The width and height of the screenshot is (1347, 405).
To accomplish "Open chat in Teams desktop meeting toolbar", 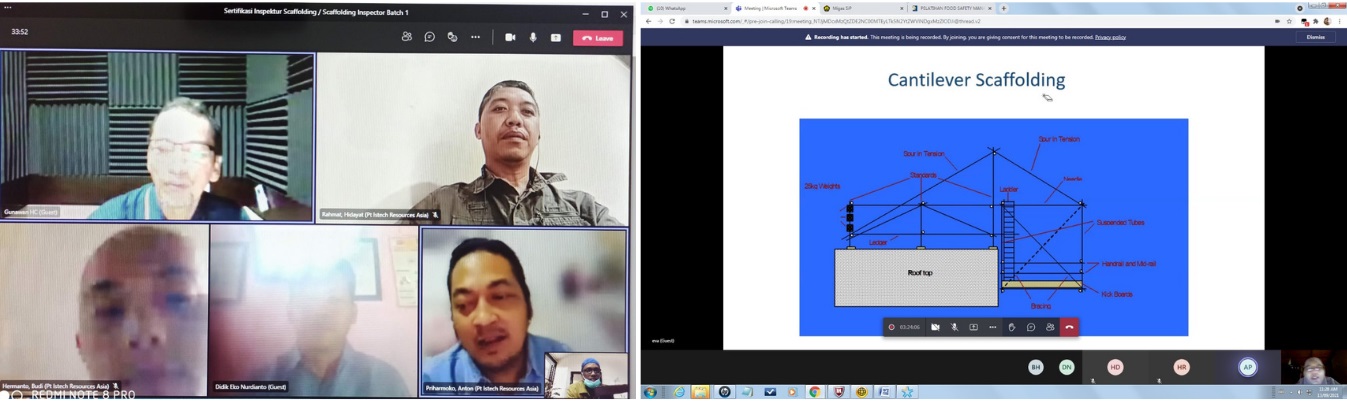I will pos(430,37).
